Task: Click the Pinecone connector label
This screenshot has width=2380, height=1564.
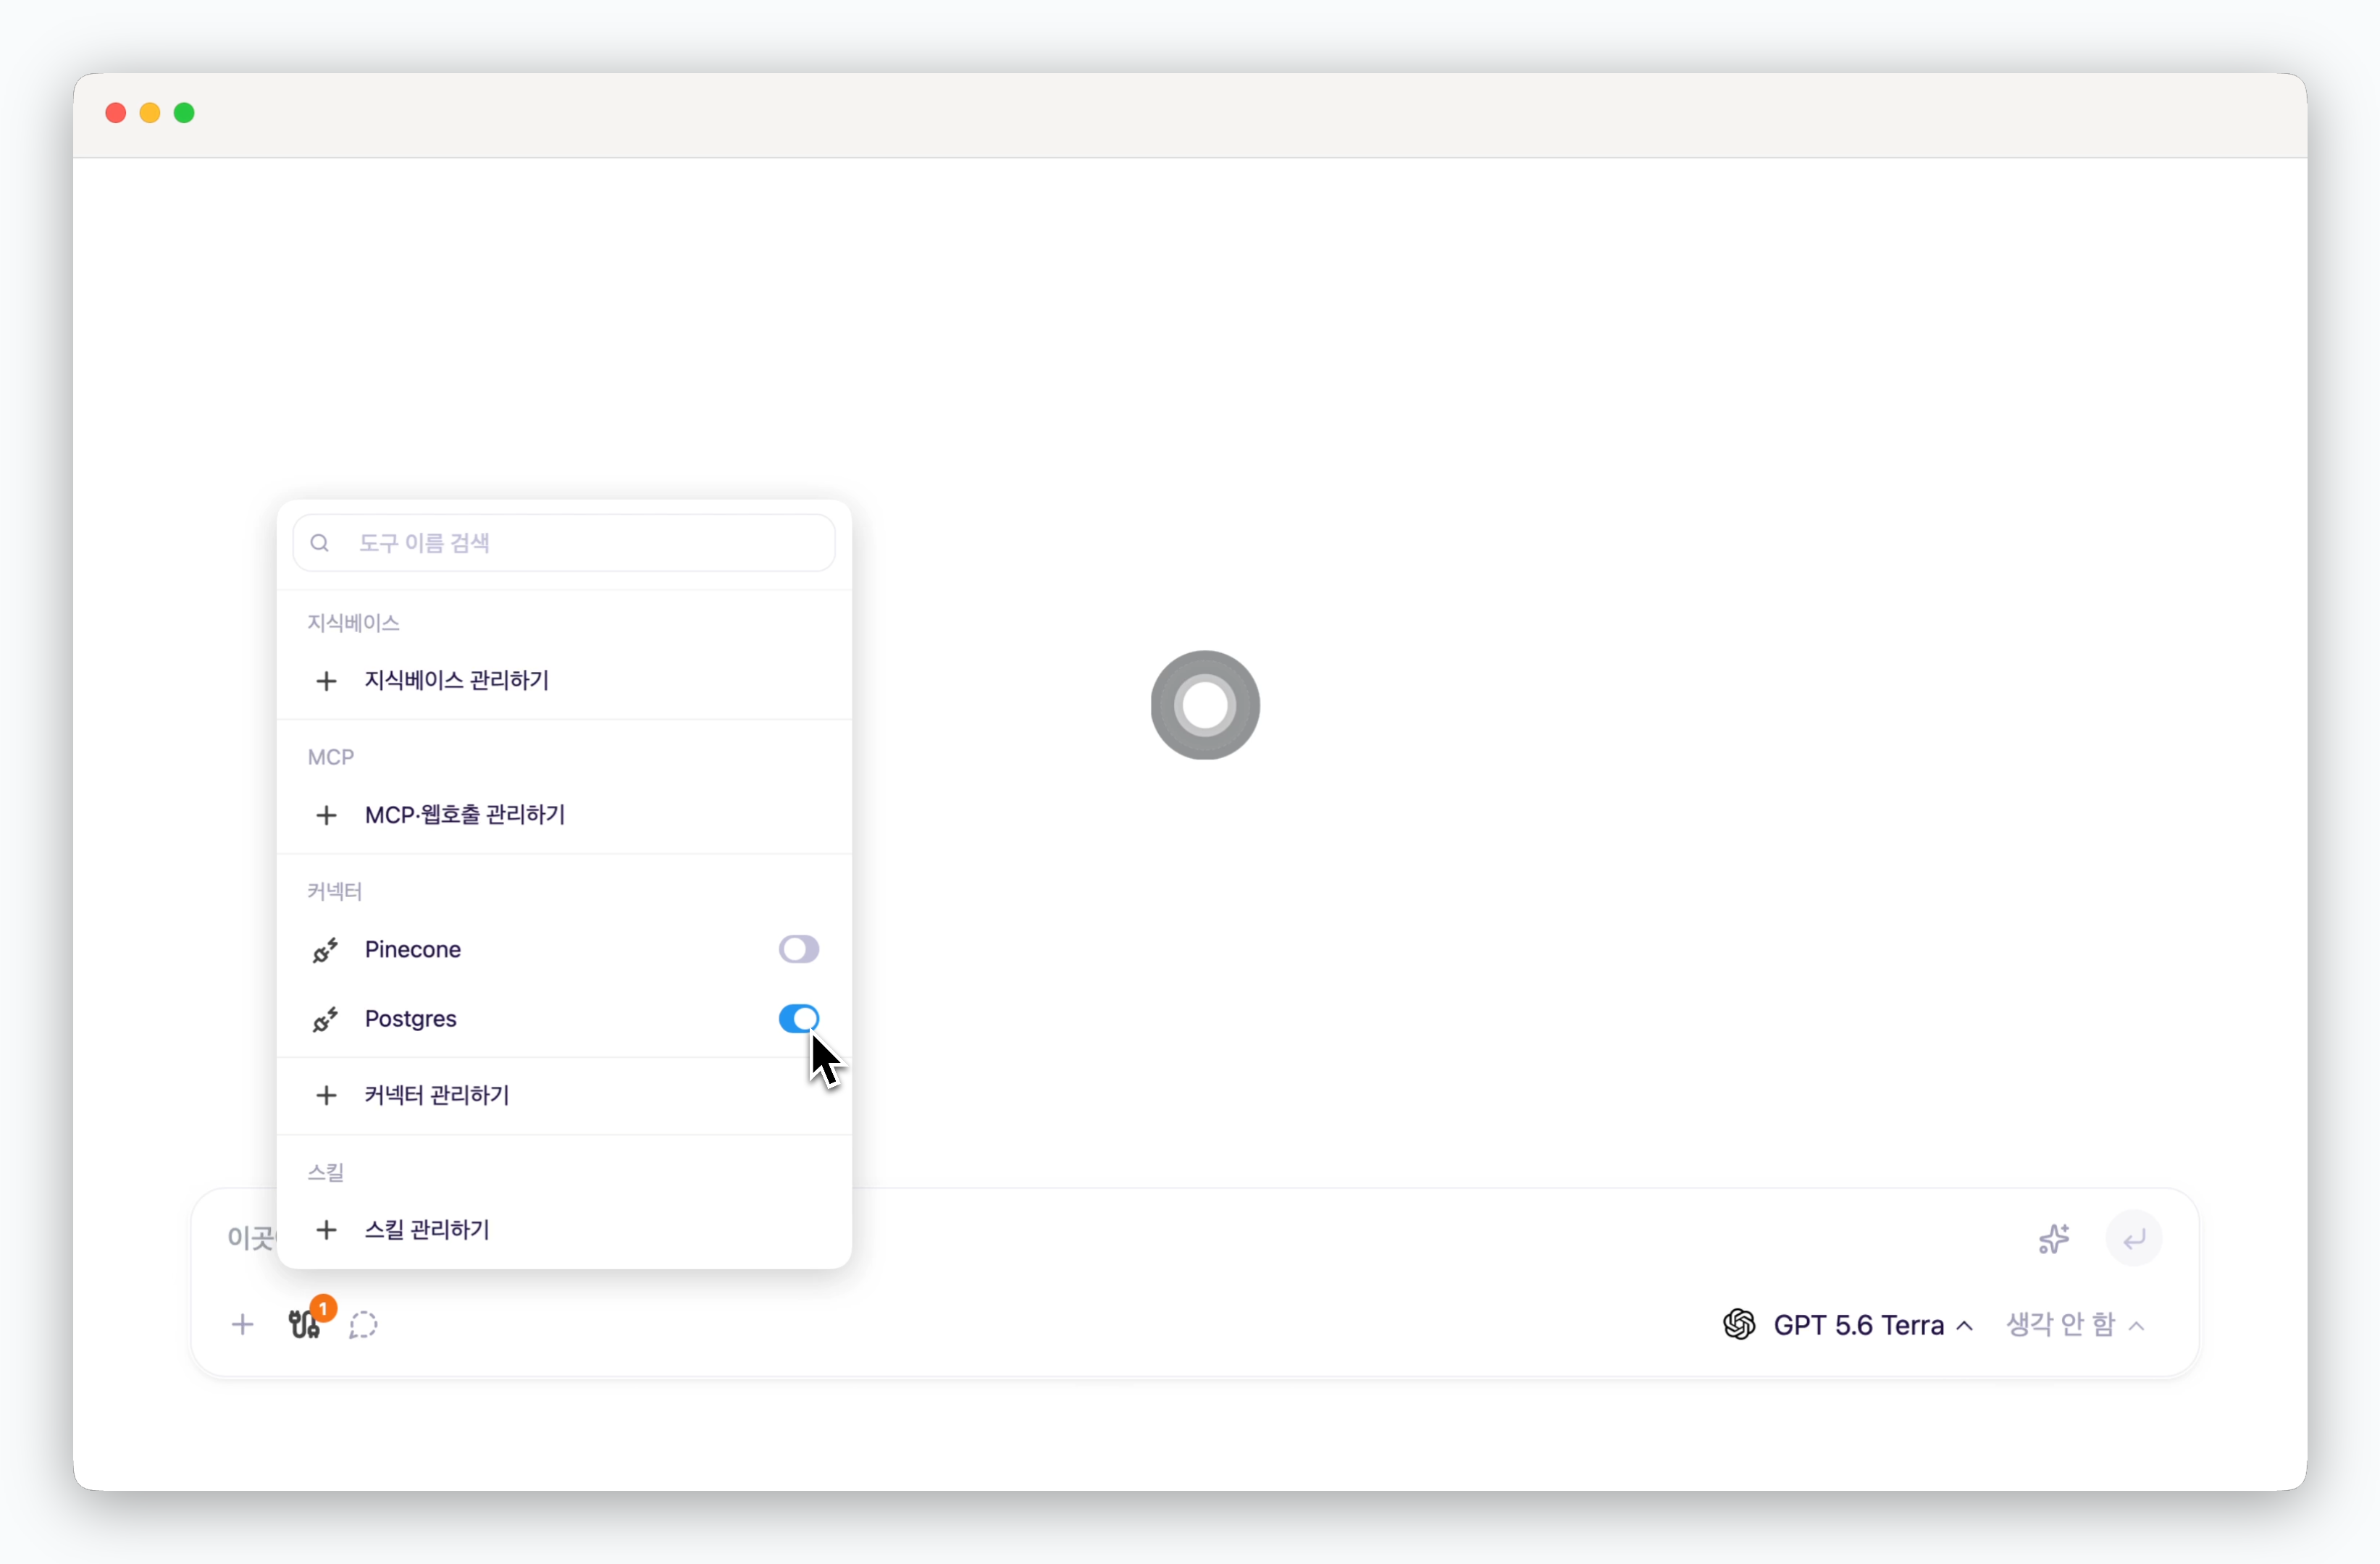Action: [413, 949]
